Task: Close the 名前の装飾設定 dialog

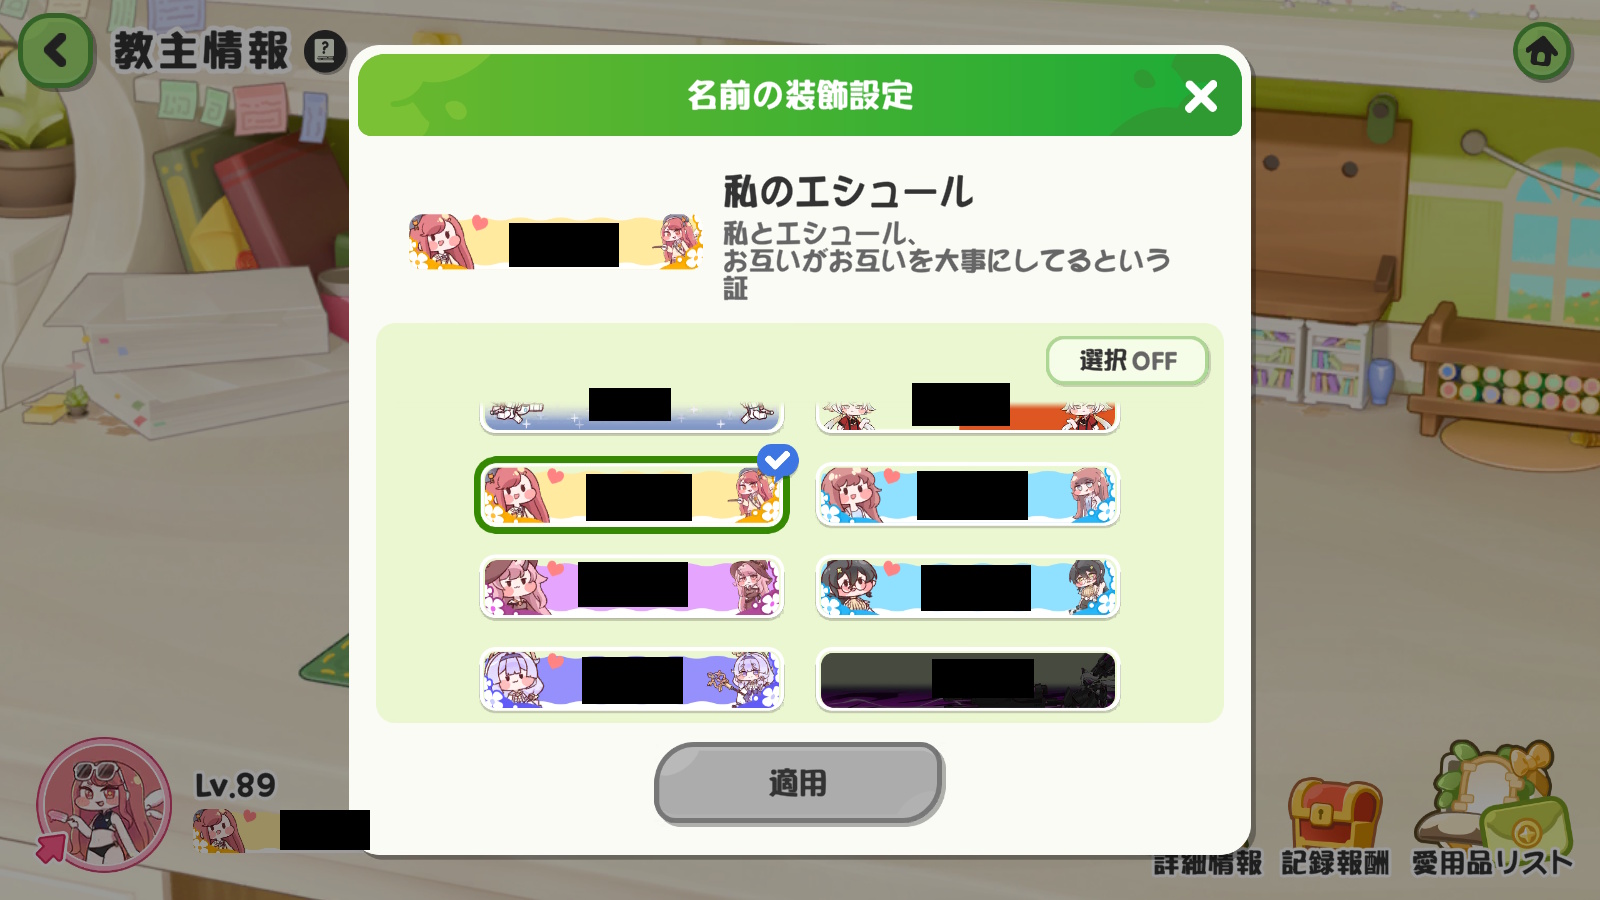Action: coord(1200,96)
